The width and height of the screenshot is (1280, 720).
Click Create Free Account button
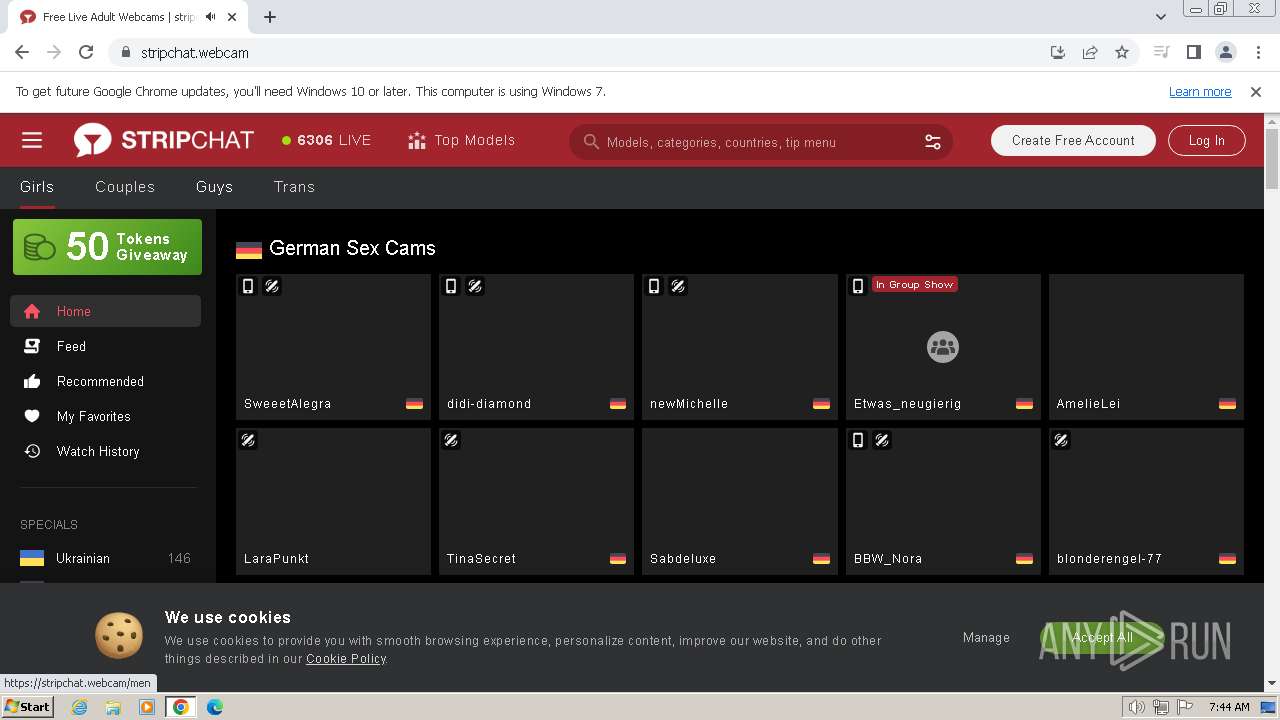coord(1073,141)
